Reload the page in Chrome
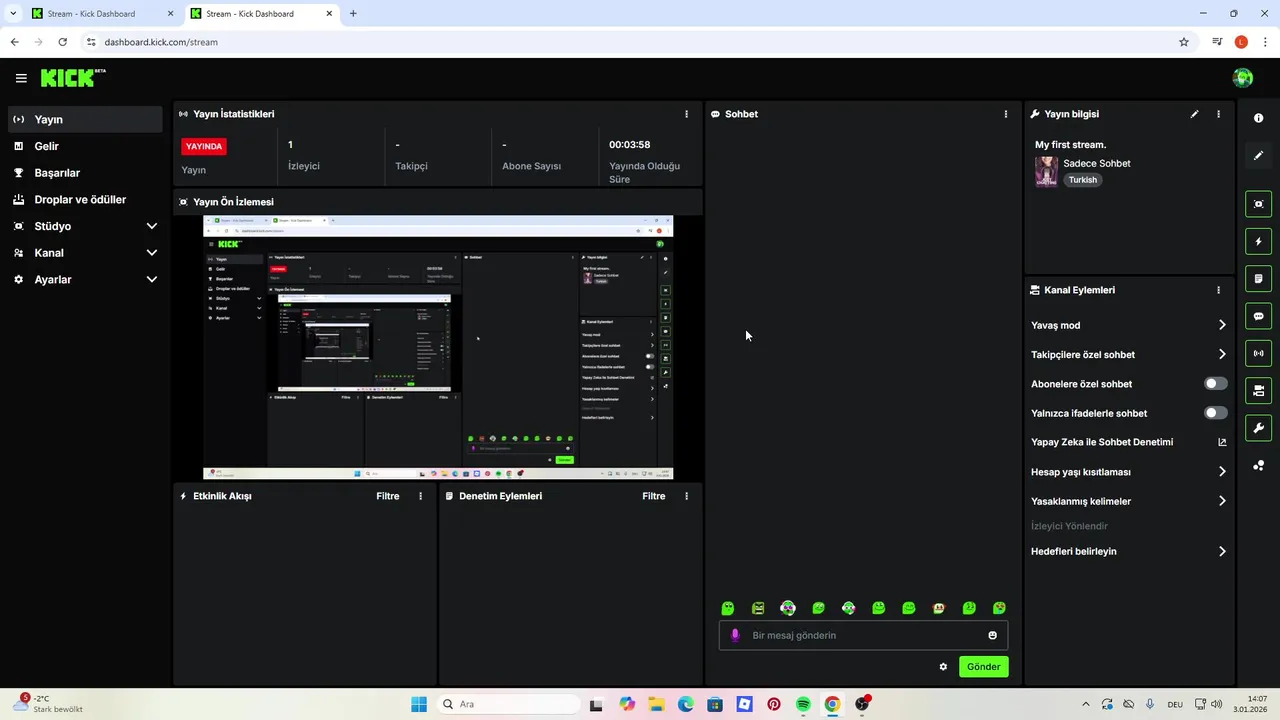Screen dimensions: 1280x720 [63, 42]
